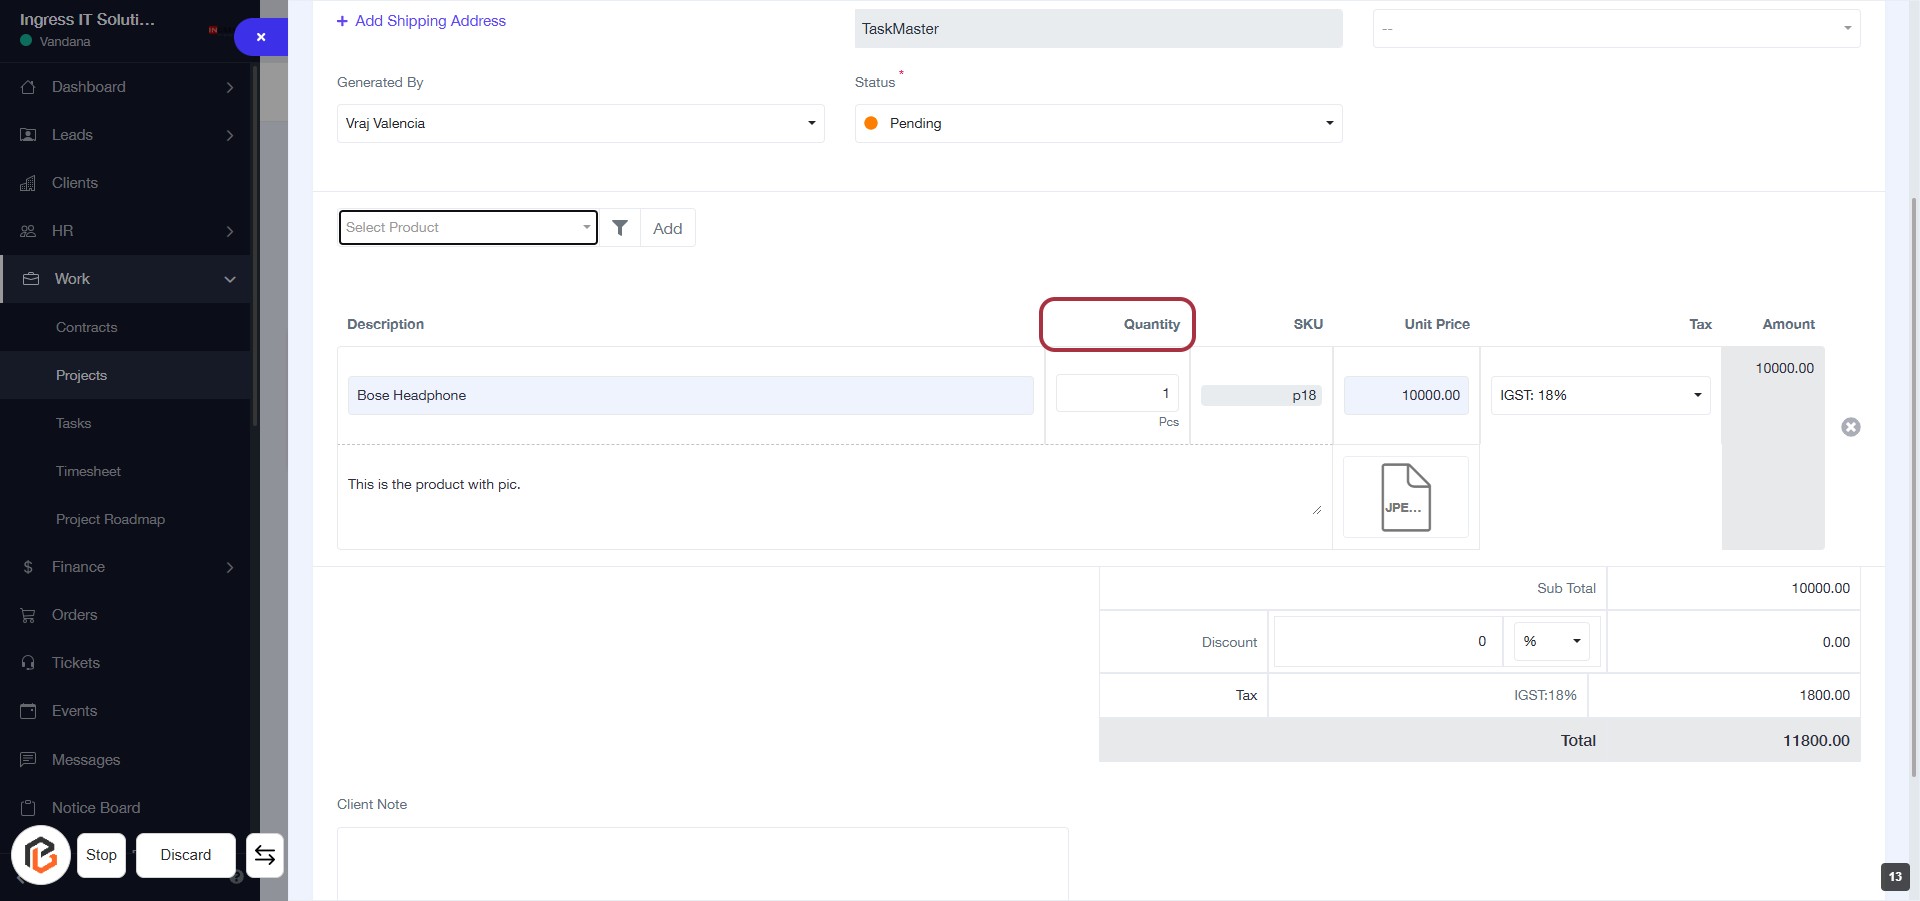
Task: Change the discount type percent dropdown
Action: 1551,642
